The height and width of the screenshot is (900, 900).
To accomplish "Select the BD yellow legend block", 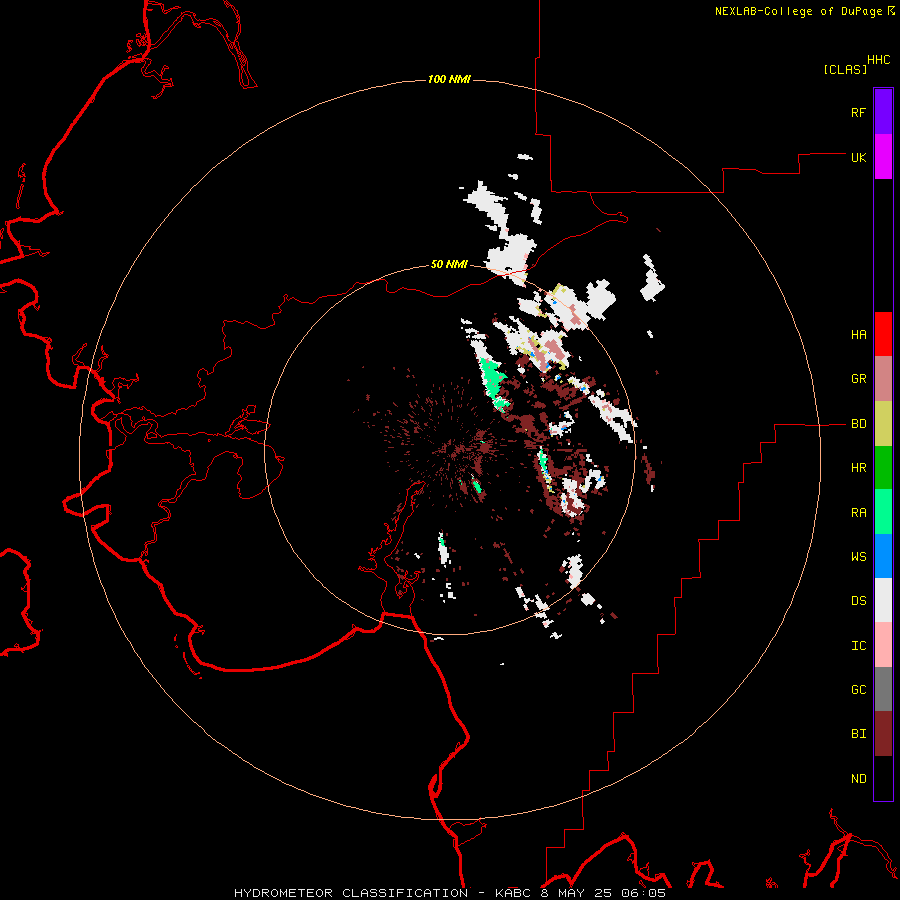I will coord(883,424).
